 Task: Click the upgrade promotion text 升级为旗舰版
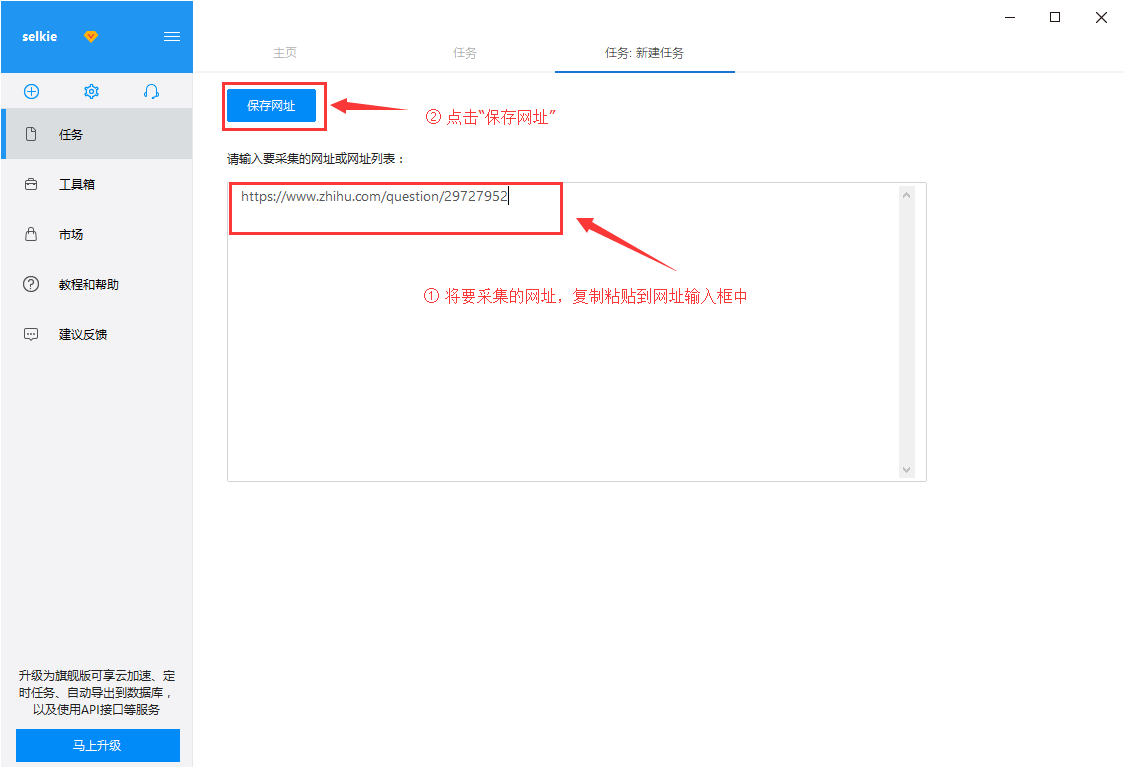(98, 693)
